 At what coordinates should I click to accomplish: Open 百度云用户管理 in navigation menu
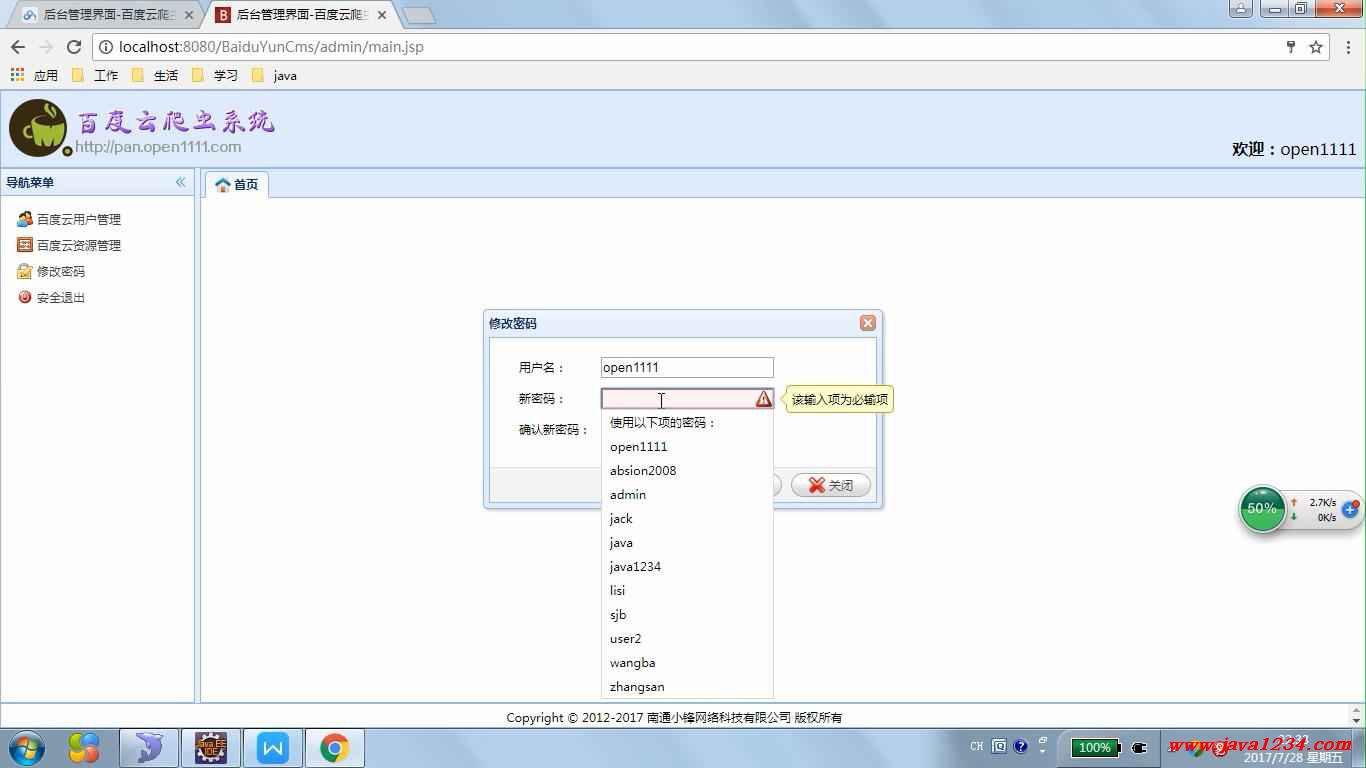pyautogui.click(x=69, y=219)
